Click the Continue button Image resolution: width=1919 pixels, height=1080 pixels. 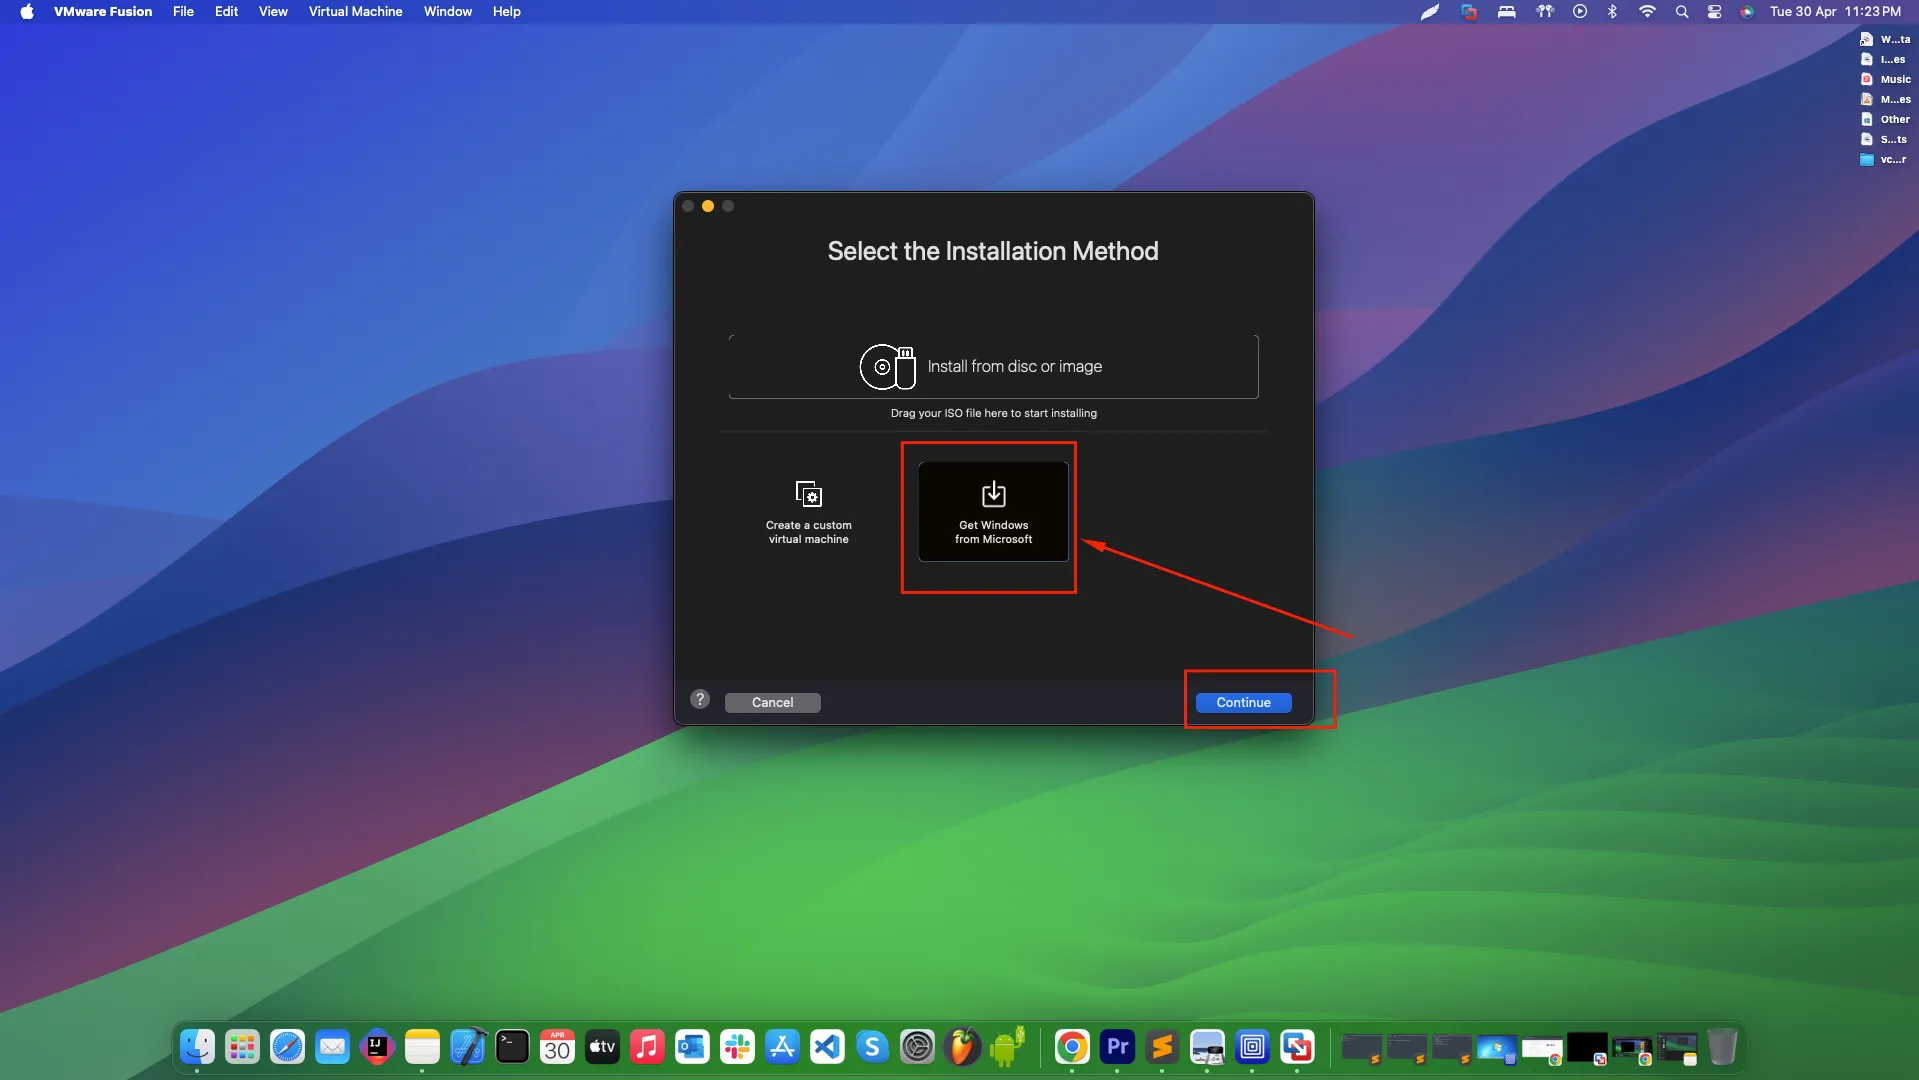[1243, 702]
